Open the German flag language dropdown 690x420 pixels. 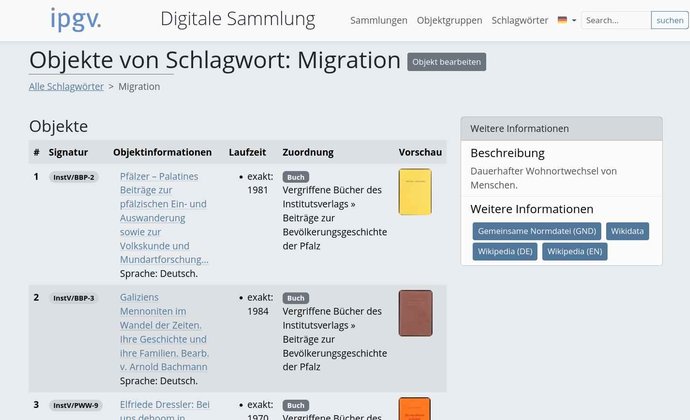(566, 20)
